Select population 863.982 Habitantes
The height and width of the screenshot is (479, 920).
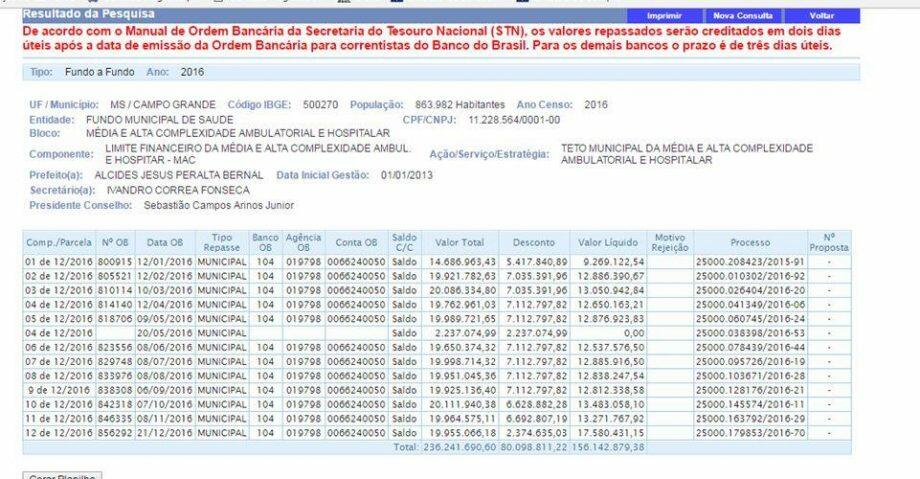(x=460, y=105)
